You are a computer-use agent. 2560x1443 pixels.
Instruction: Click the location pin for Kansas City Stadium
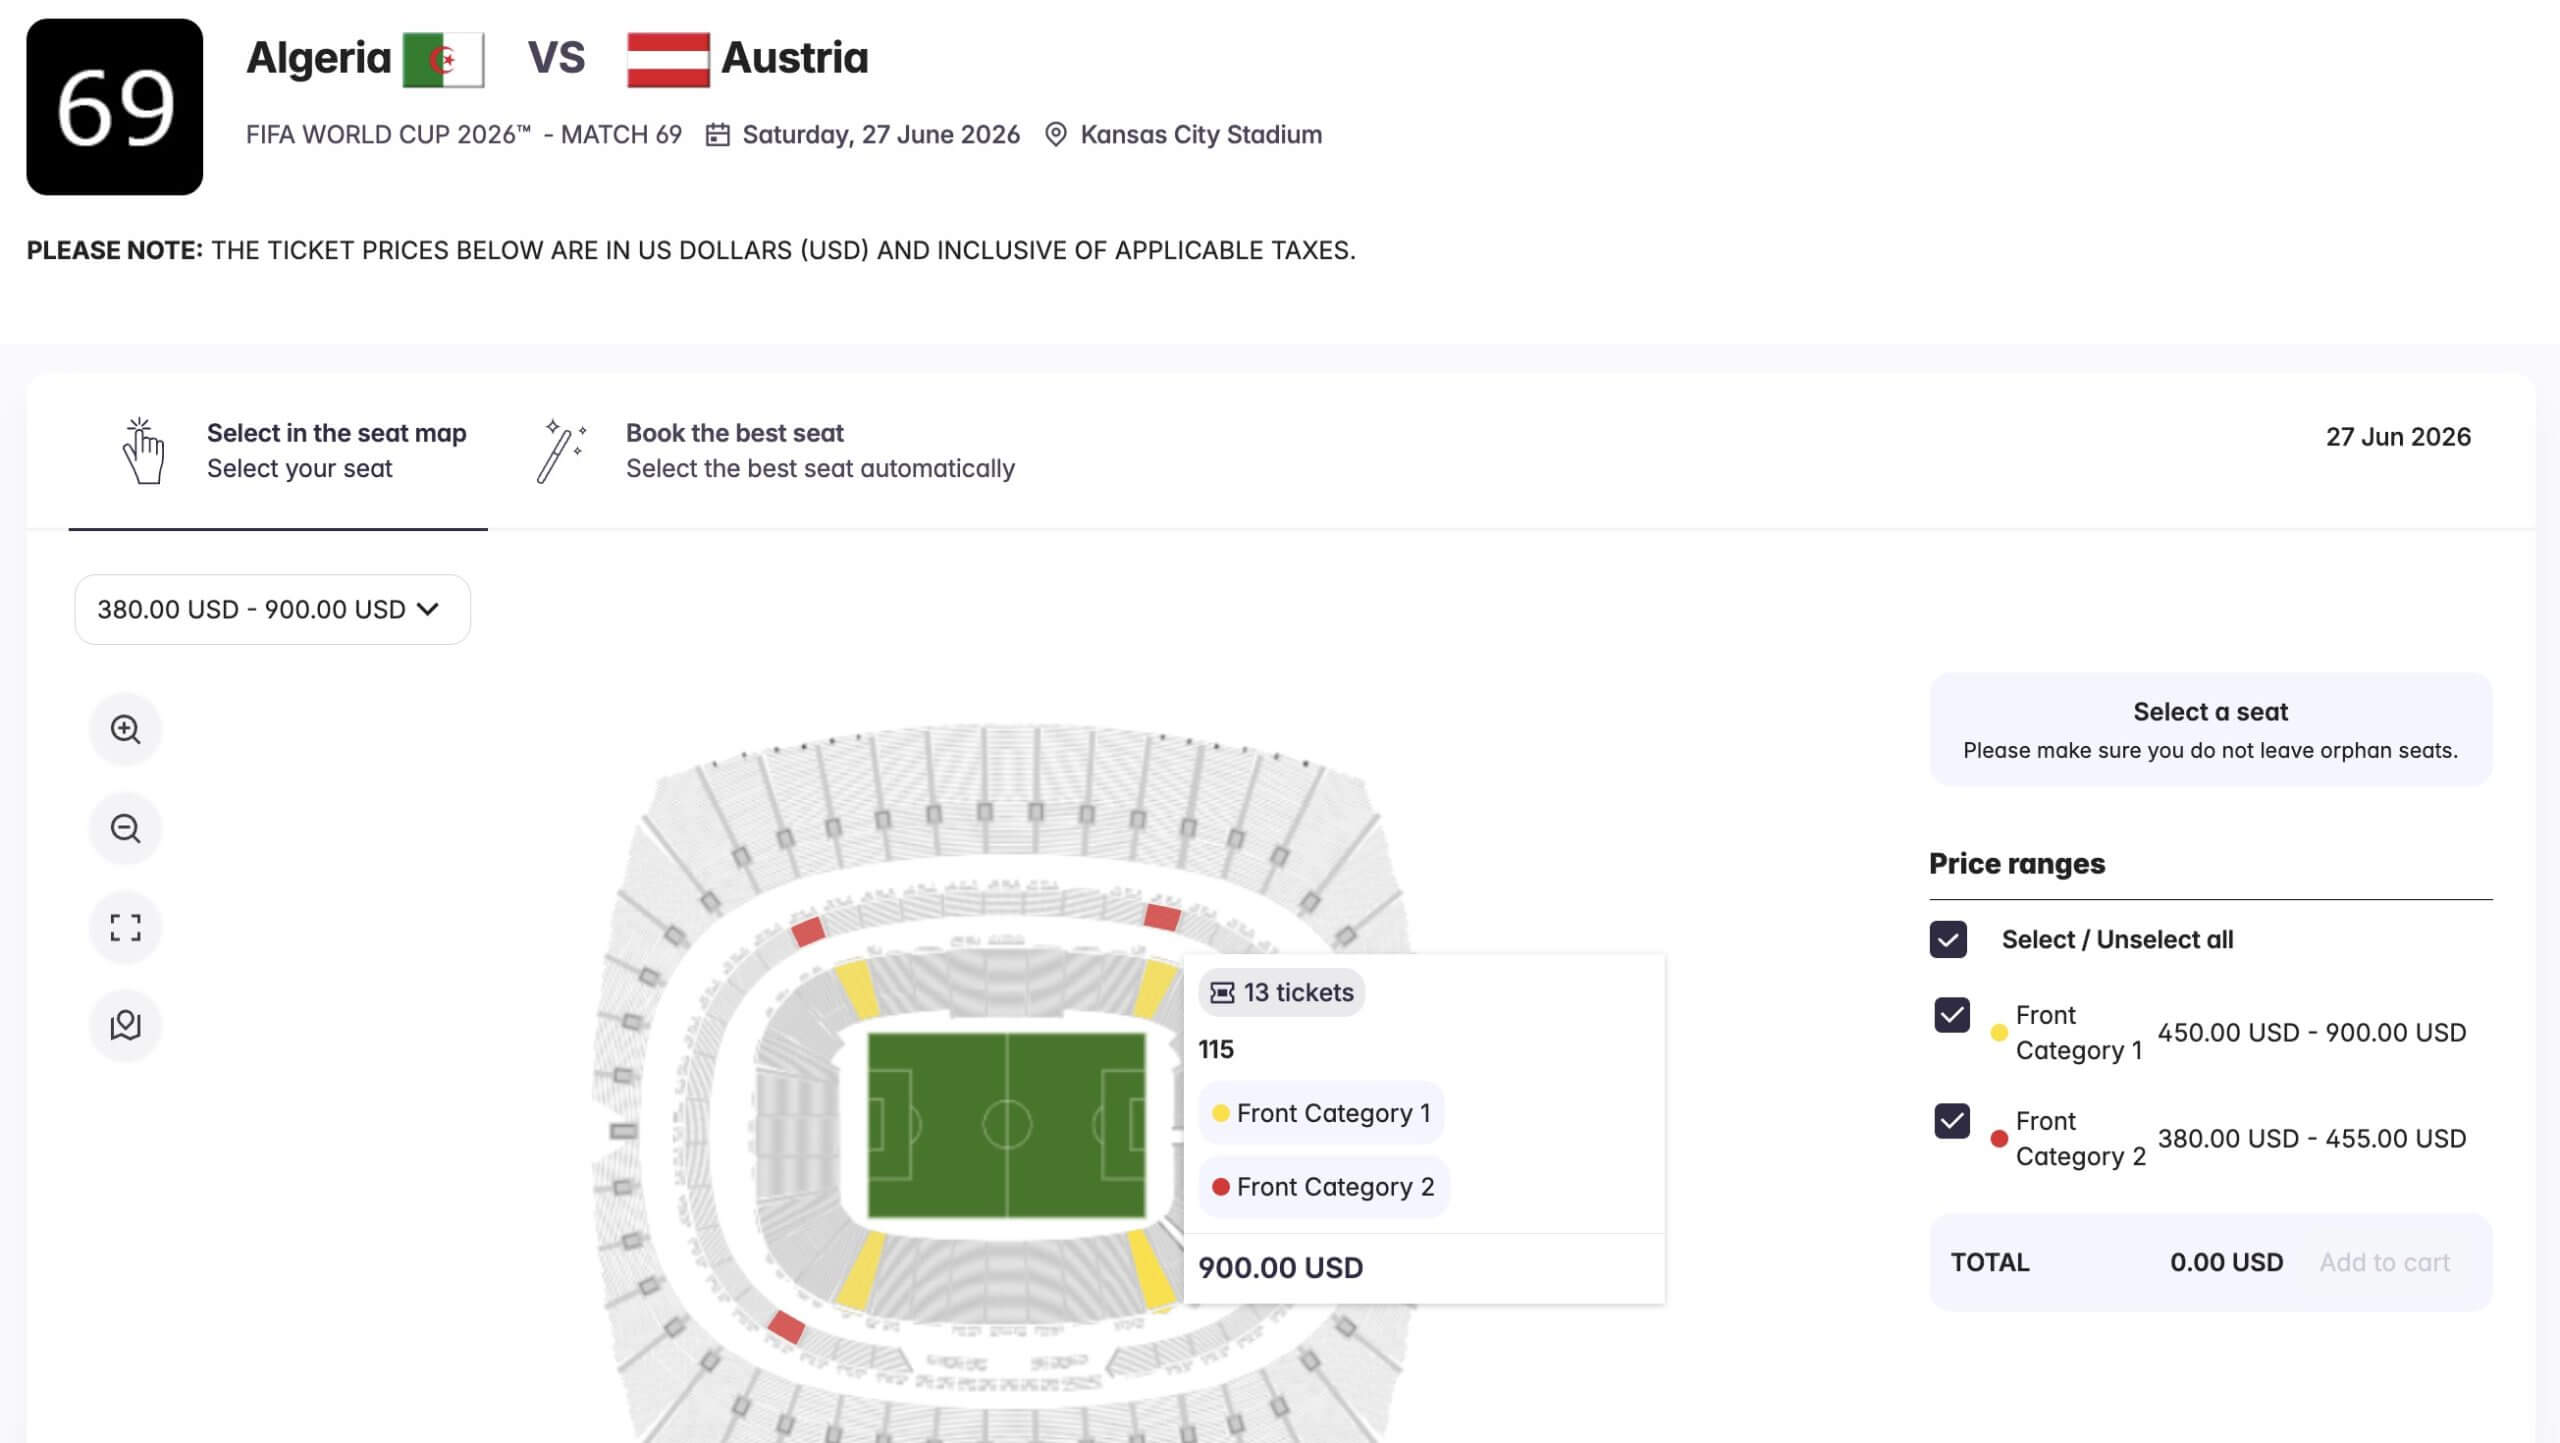pyautogui.click(x=1056, y=134)
